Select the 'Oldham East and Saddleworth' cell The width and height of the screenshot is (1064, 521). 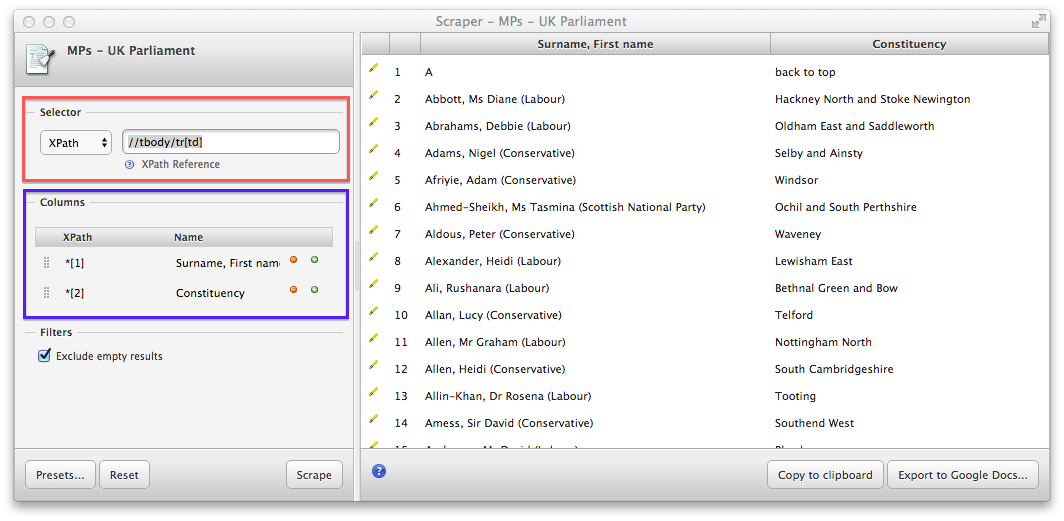854,126
